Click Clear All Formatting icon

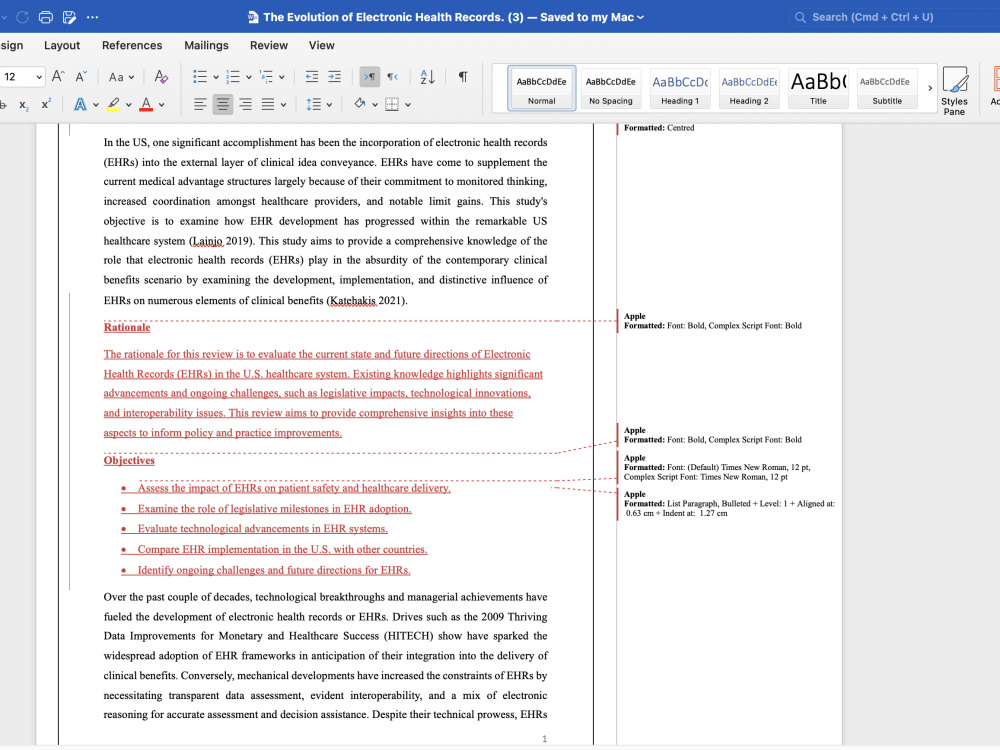[161, 77]
